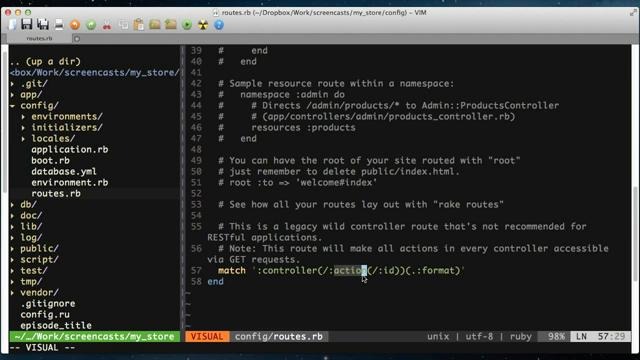
Task: Switch to the routes.rb tab
Action: (x=39, y=38)
